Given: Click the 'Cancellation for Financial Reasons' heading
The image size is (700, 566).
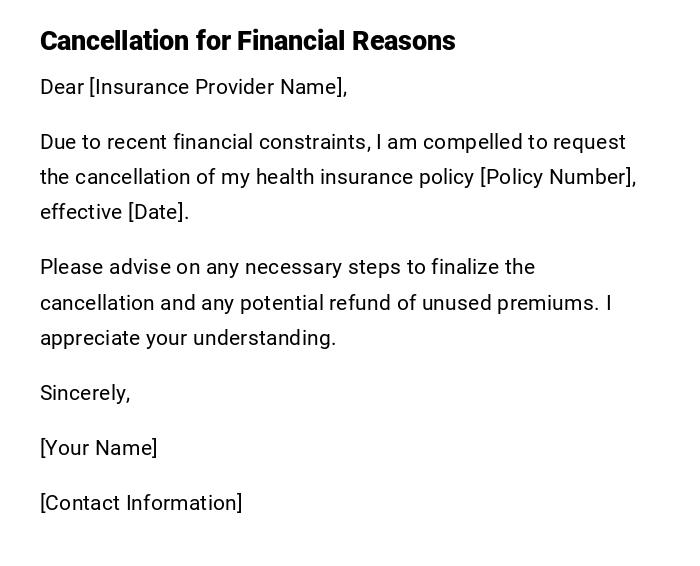Looking at the screenshot, I should coord(247,41).
